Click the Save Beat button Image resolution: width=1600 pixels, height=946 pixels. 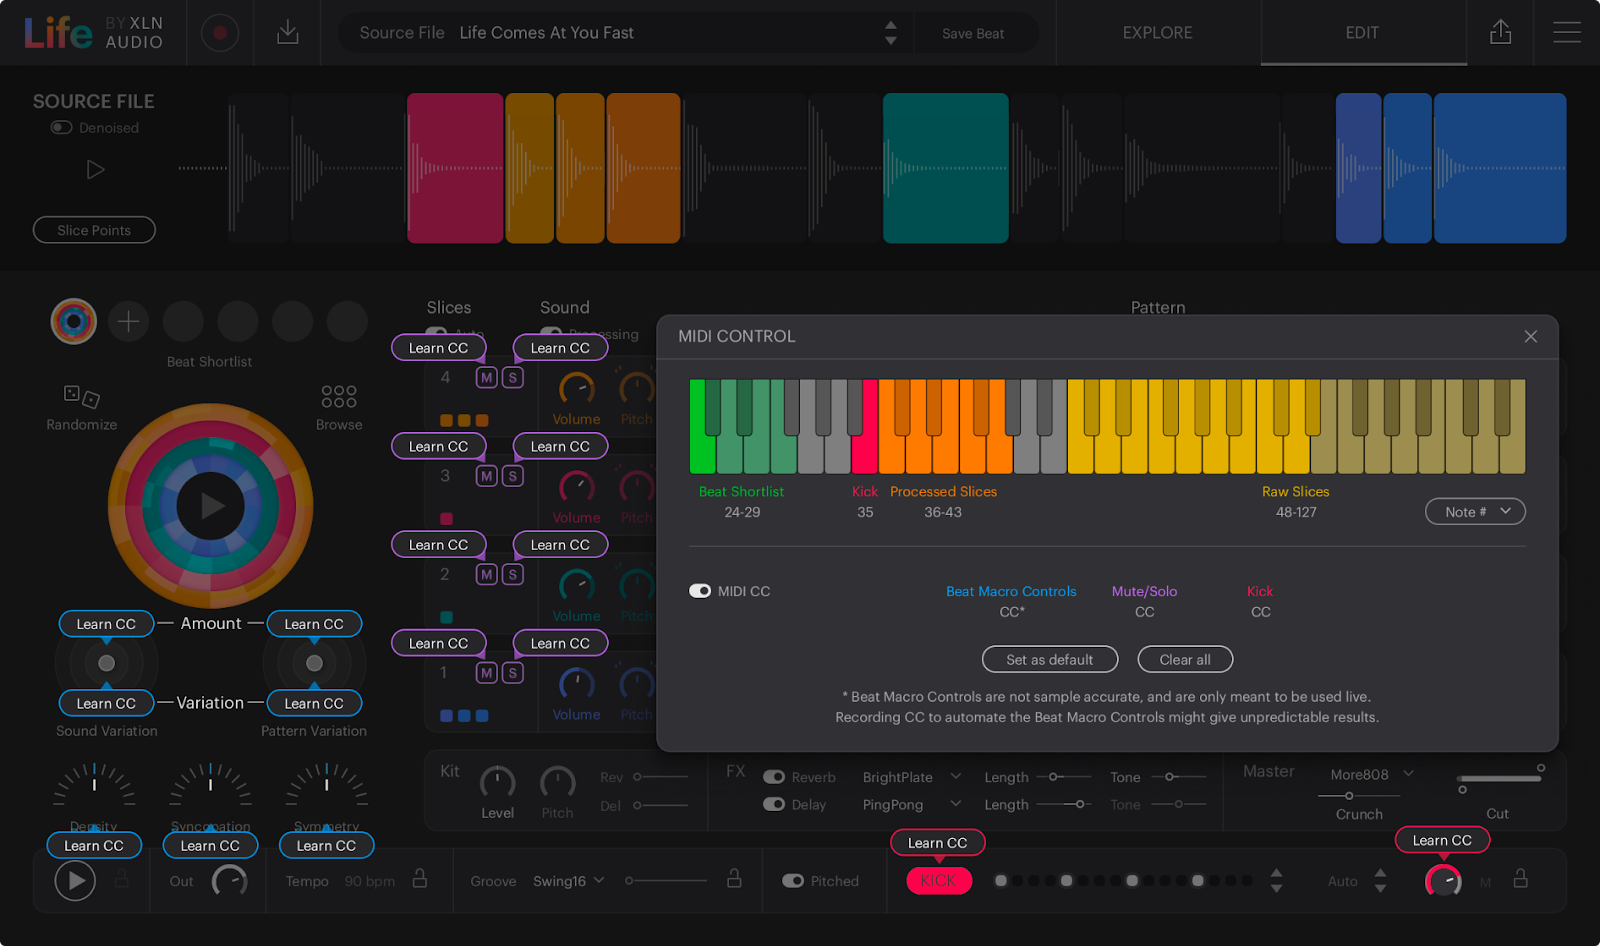point(973,33)
